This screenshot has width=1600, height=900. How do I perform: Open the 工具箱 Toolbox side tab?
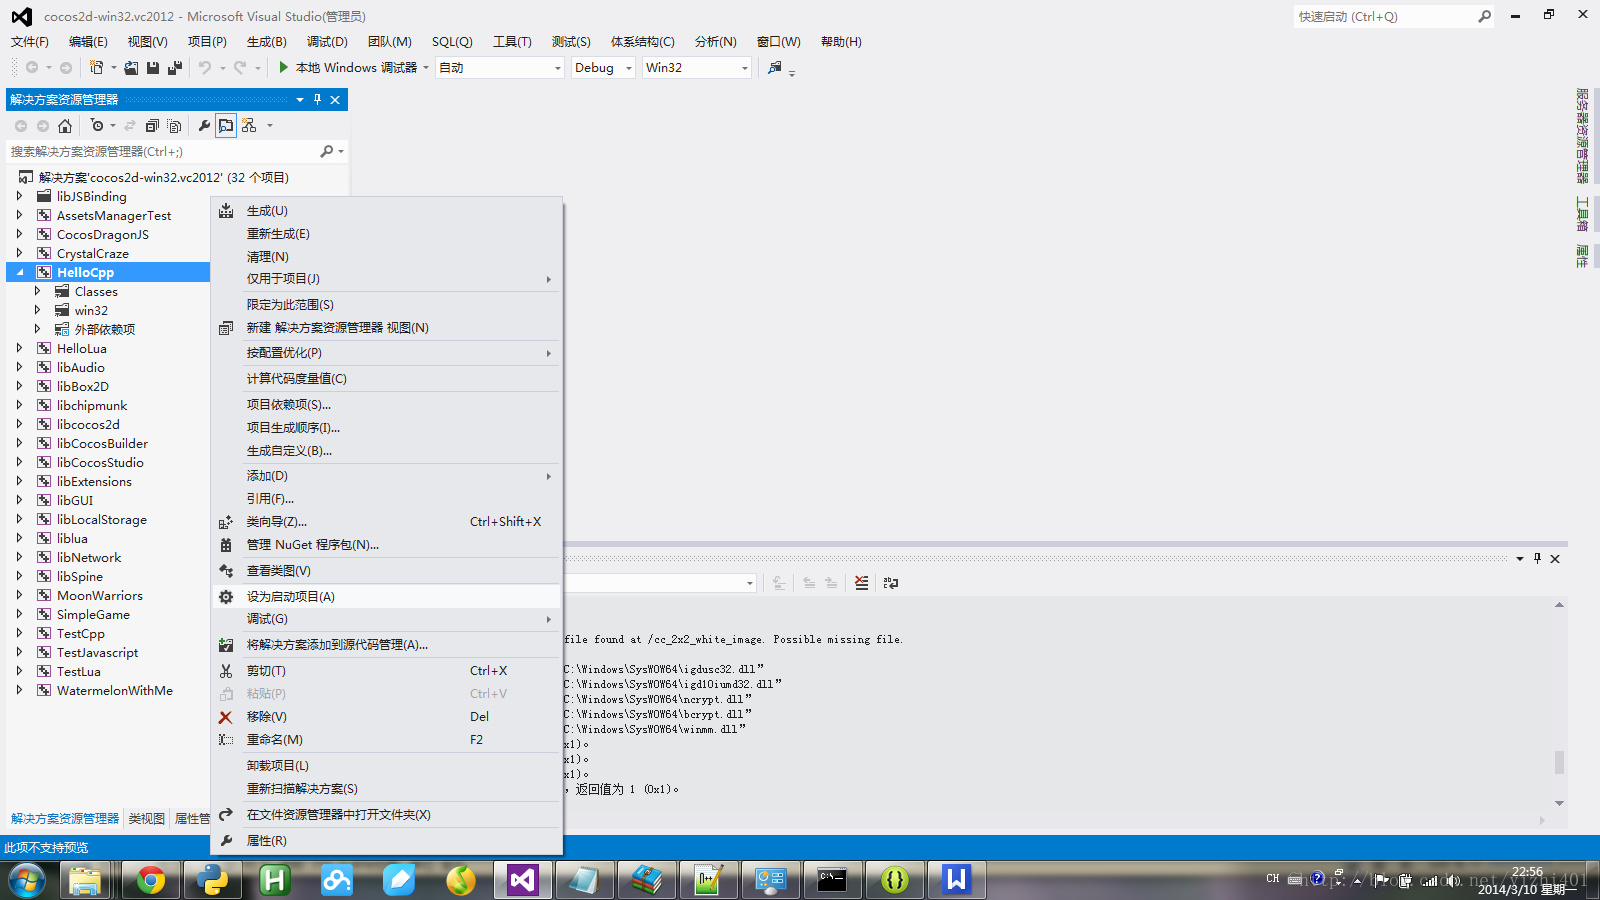tap(1582, 214)
